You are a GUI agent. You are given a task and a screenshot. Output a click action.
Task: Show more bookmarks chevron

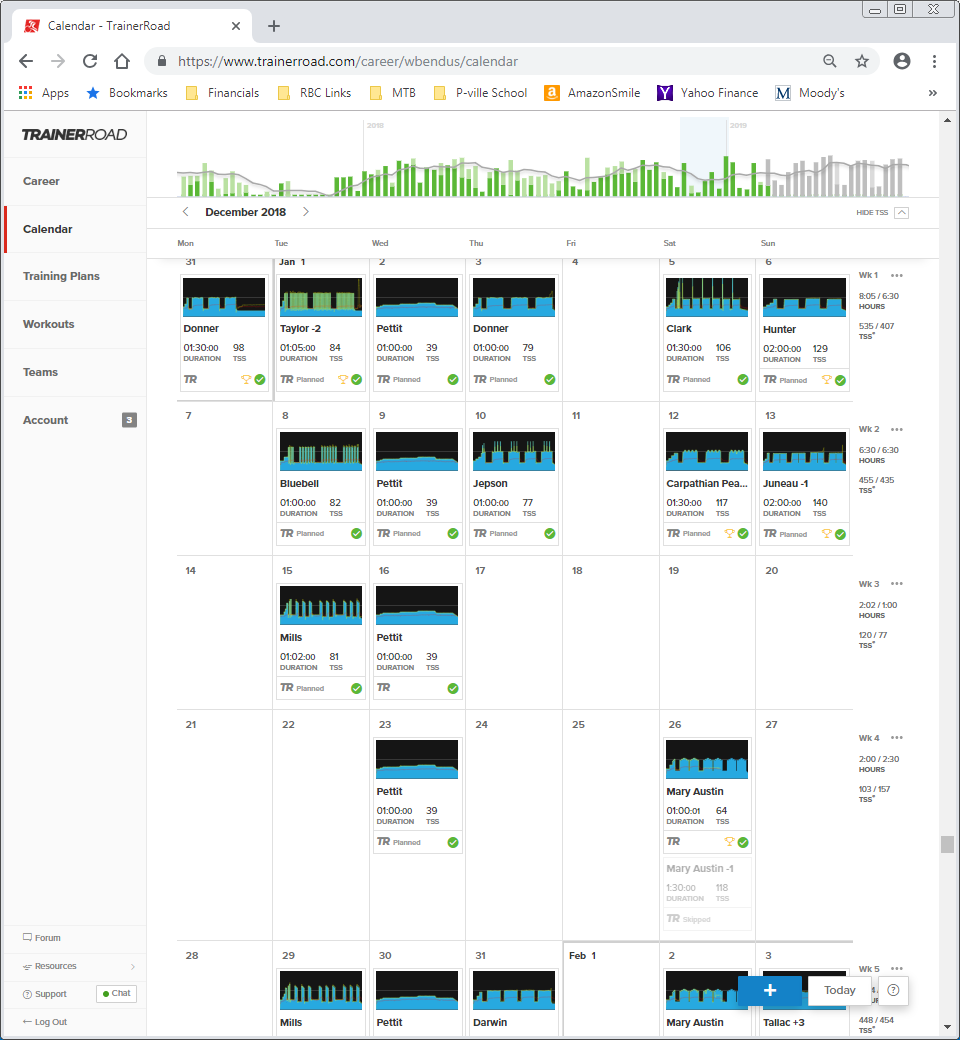[933, 93]
